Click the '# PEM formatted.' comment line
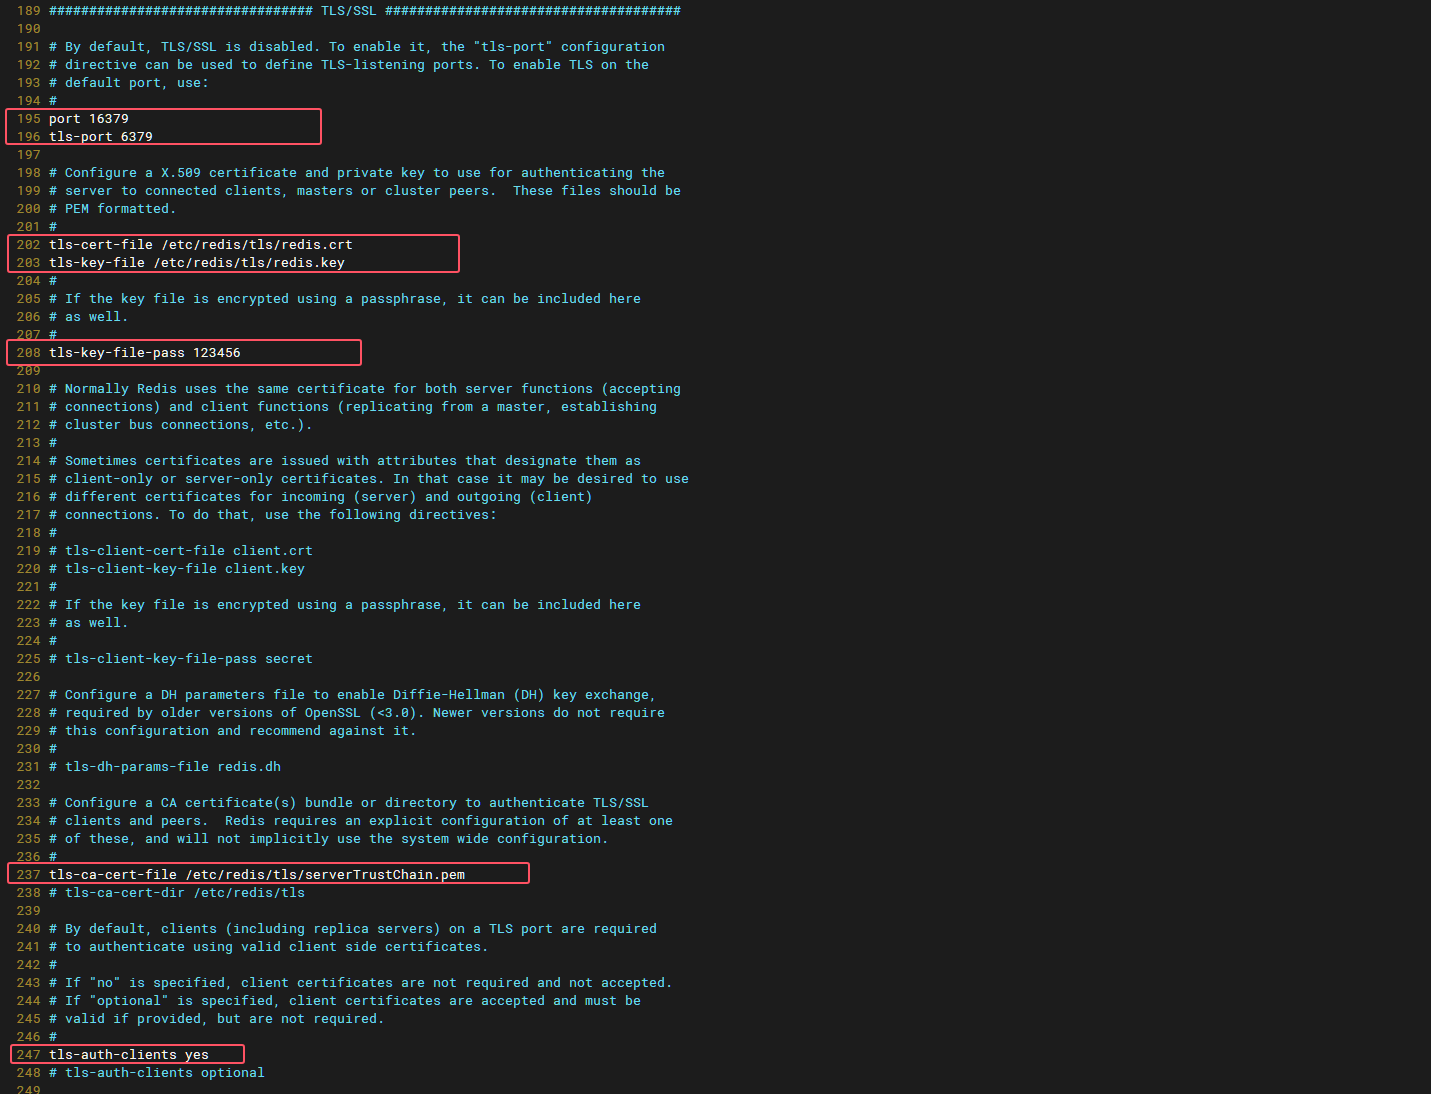The image size is (1431, 1094). click(113, 209)
